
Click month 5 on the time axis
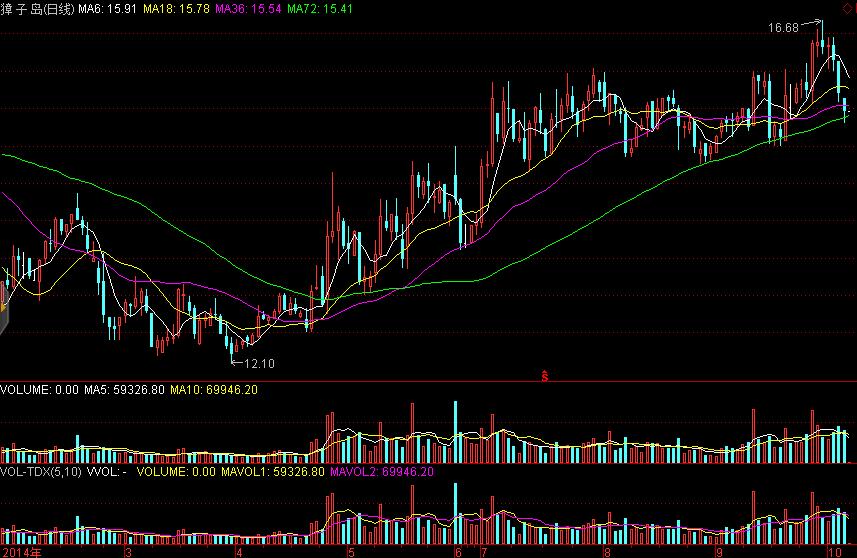coord(351,551)
